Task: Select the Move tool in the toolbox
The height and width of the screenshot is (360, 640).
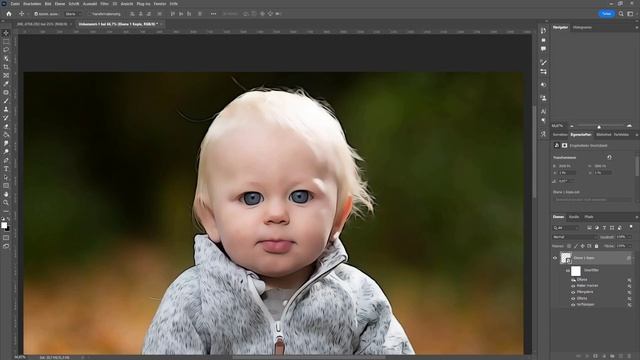Action: click(x=6, y=33)
